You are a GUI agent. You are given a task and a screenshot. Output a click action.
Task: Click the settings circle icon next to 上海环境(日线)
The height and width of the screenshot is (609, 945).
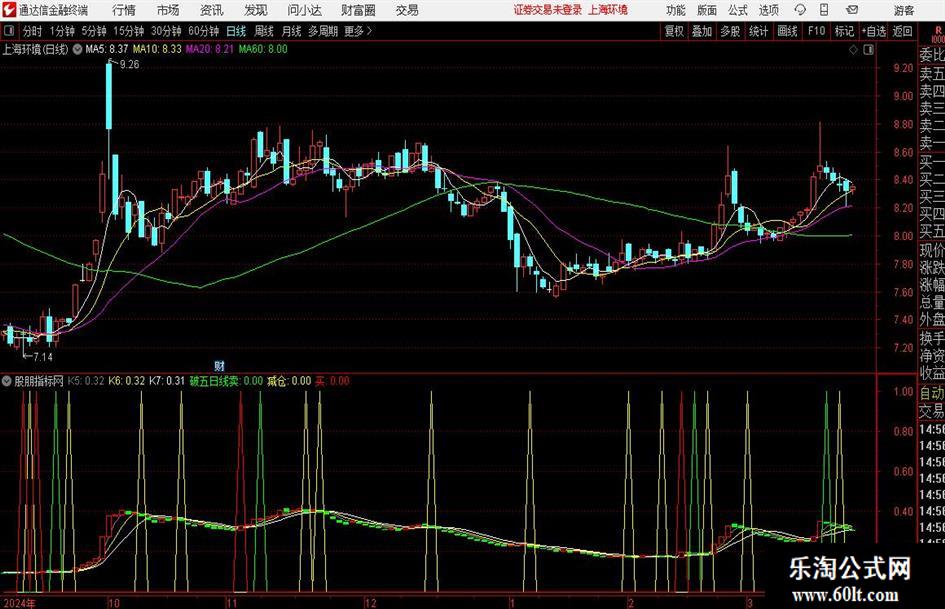click(77, 49)
